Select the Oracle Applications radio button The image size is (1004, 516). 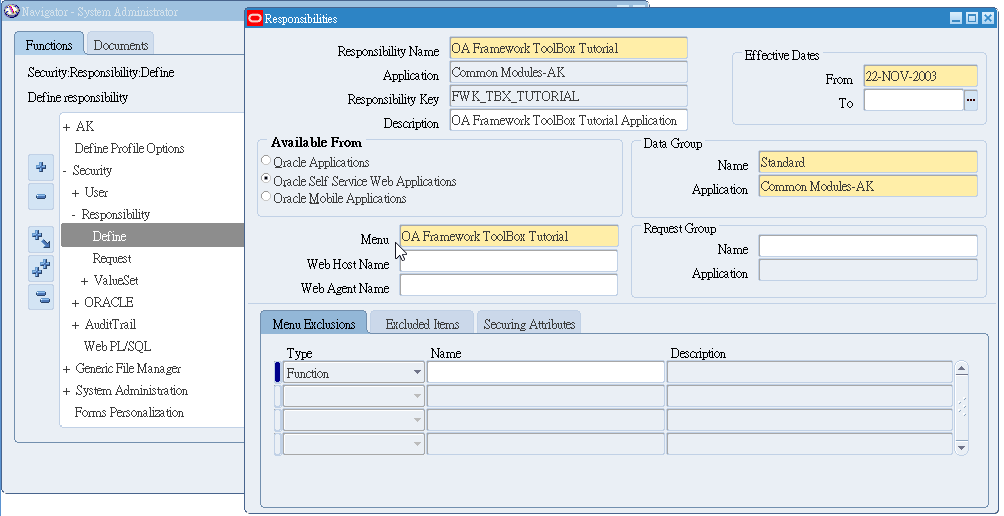(x=266, y=161)
